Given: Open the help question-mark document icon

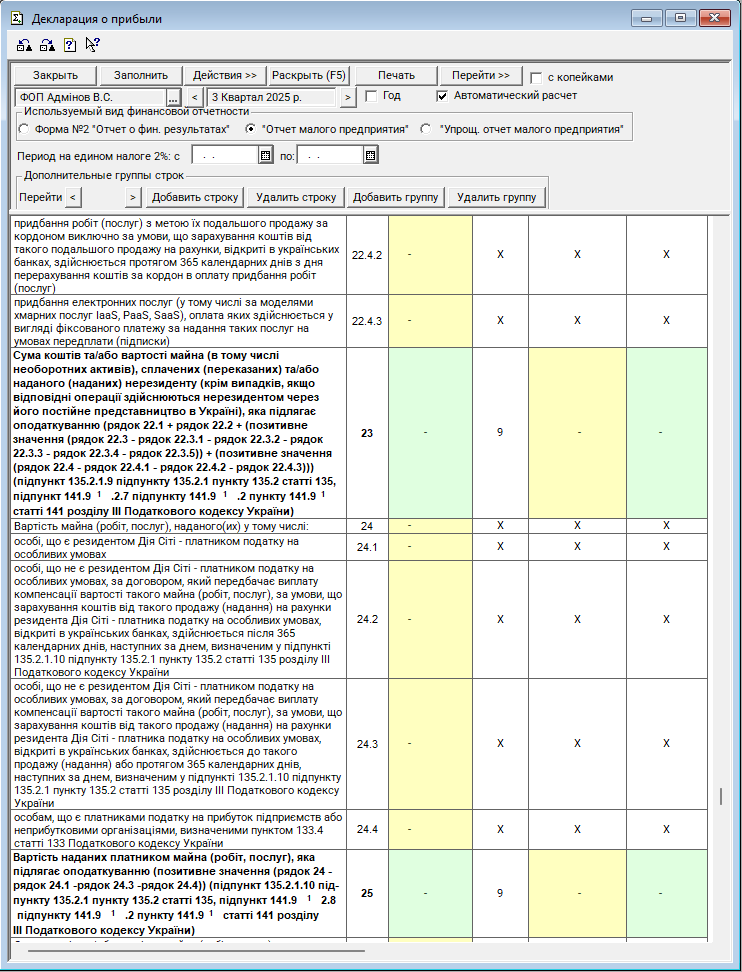Looking at the screenshot, I should tap(69, 44).
